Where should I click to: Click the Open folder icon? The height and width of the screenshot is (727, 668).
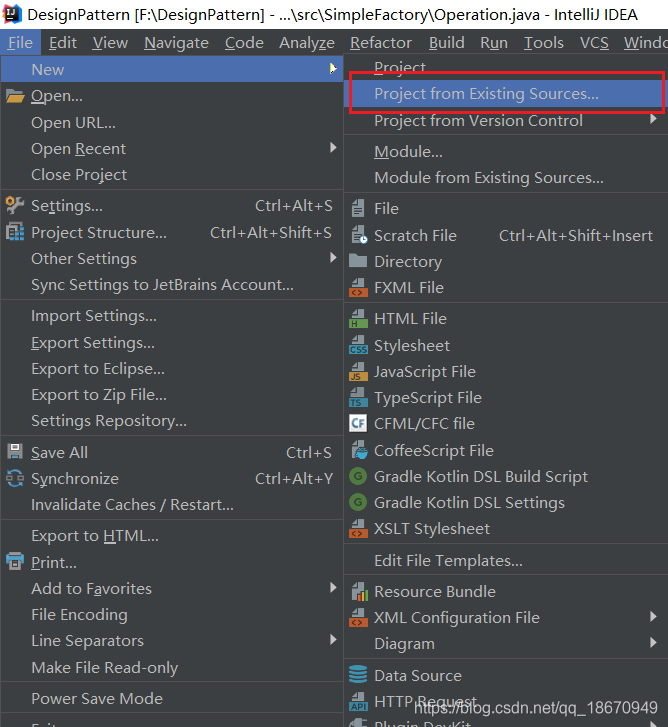click(15, 96)
